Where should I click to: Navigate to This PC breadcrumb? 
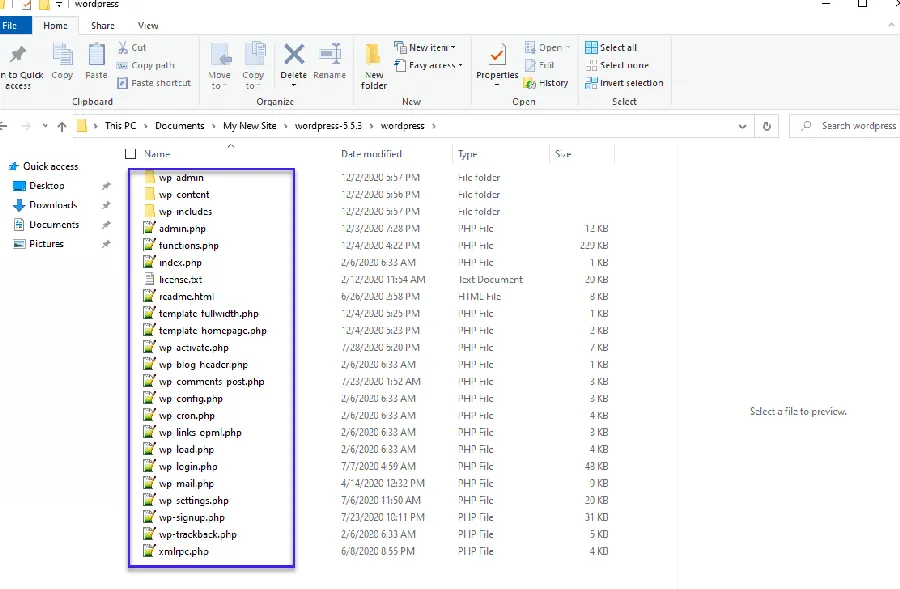(121, 126)
